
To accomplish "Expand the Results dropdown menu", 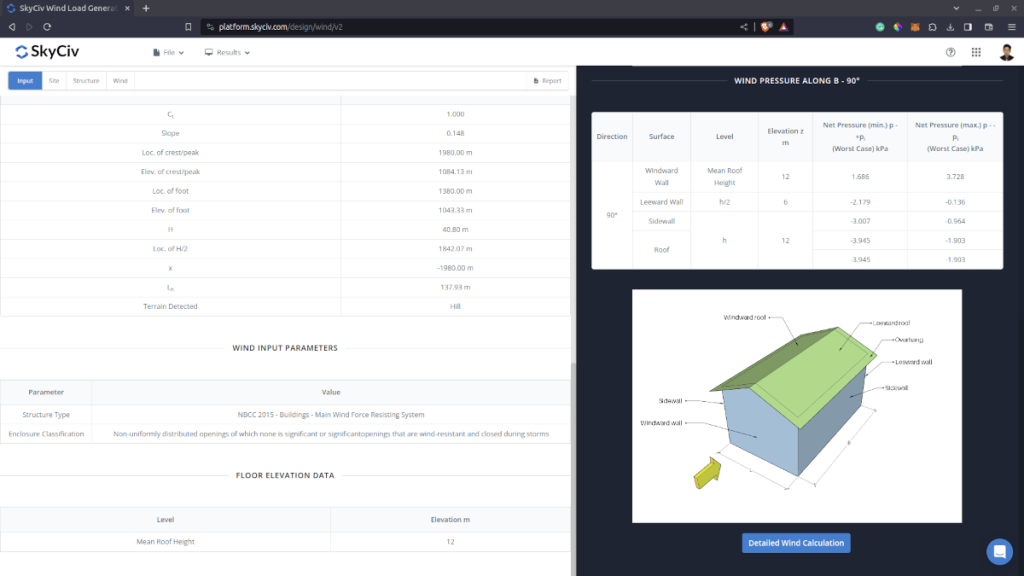I will [x=227, y=52].
